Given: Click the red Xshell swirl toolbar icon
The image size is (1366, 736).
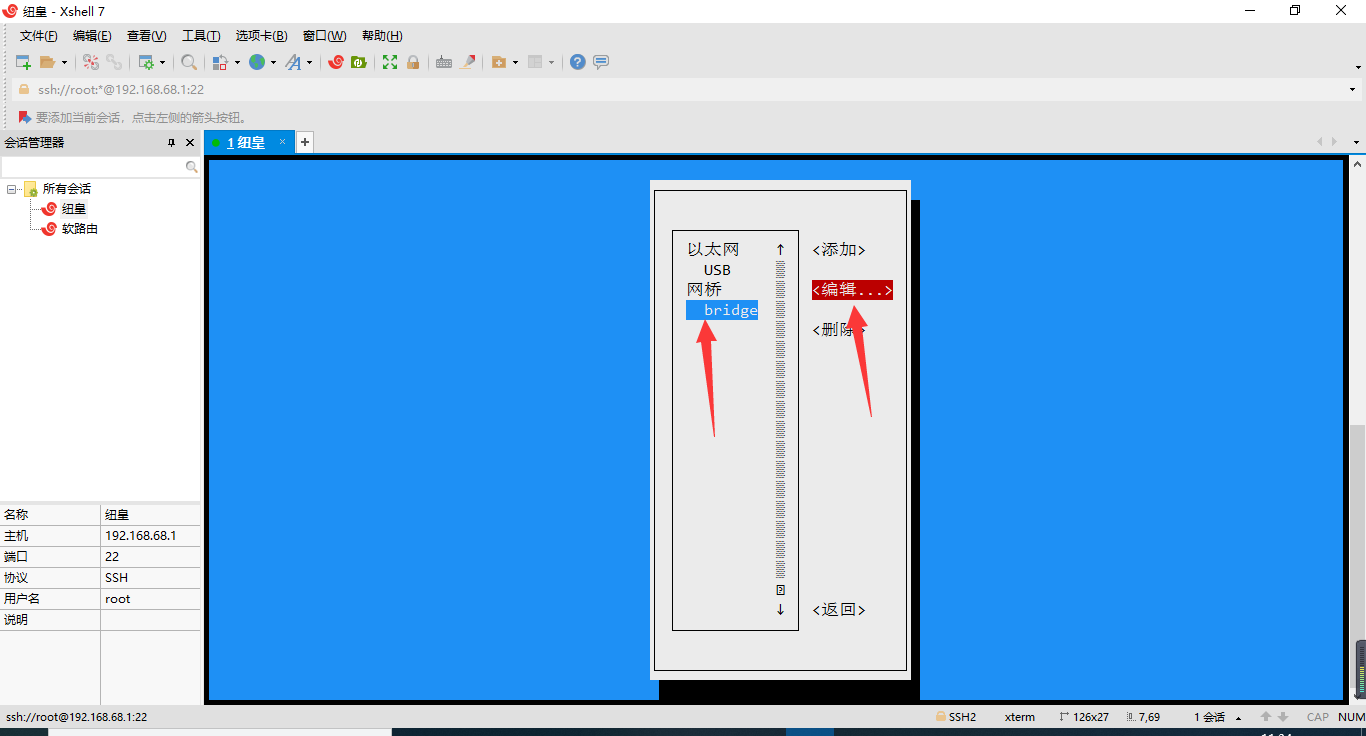Looking at the screenshot, I should tap(336, 62).
